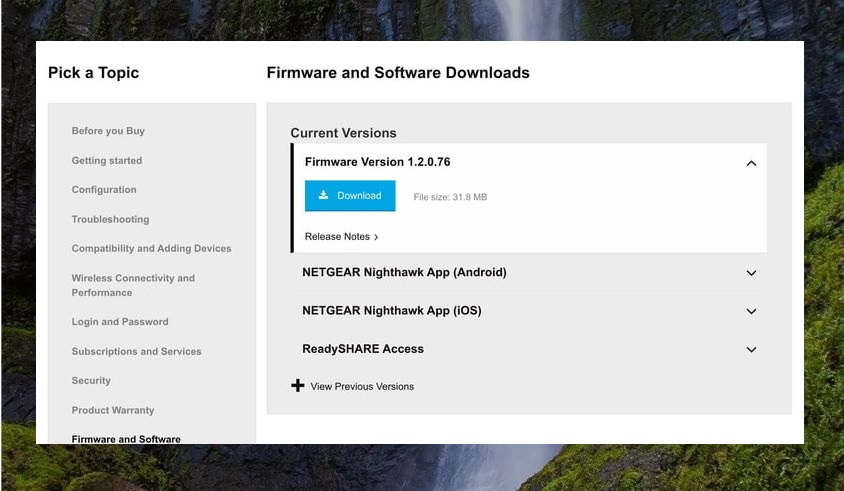Expand ReadySHARE Access section

[x=751, y=349]
